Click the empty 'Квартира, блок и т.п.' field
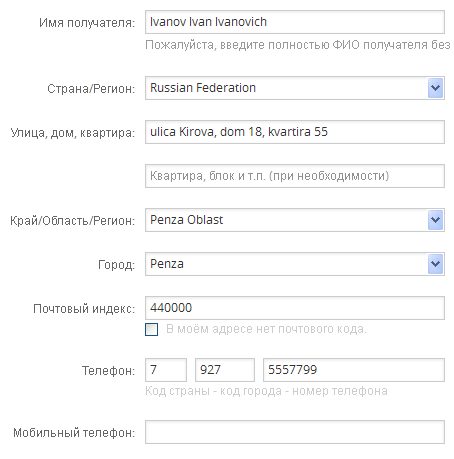This screenshot has height=459, width=454. 295,176
